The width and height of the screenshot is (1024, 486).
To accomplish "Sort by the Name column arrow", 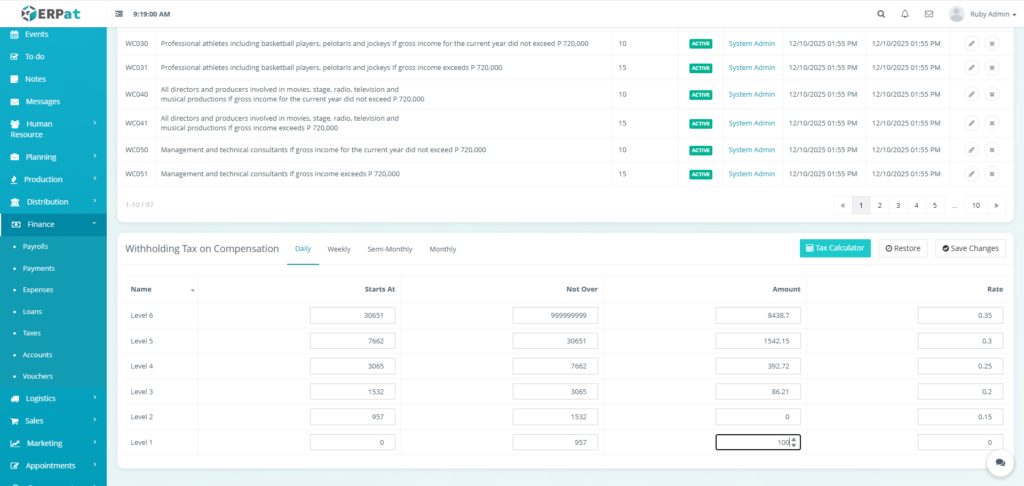I will [x=193, y=290].
